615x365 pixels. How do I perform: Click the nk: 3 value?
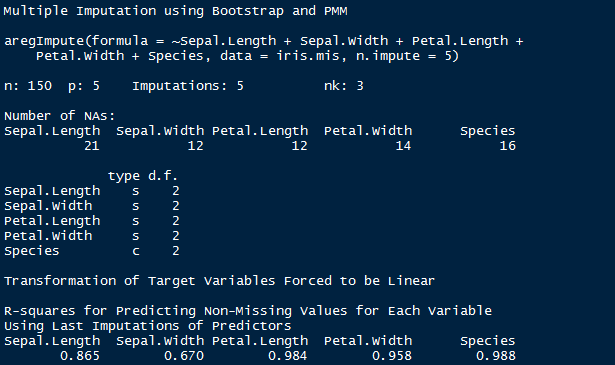(344, 86)
